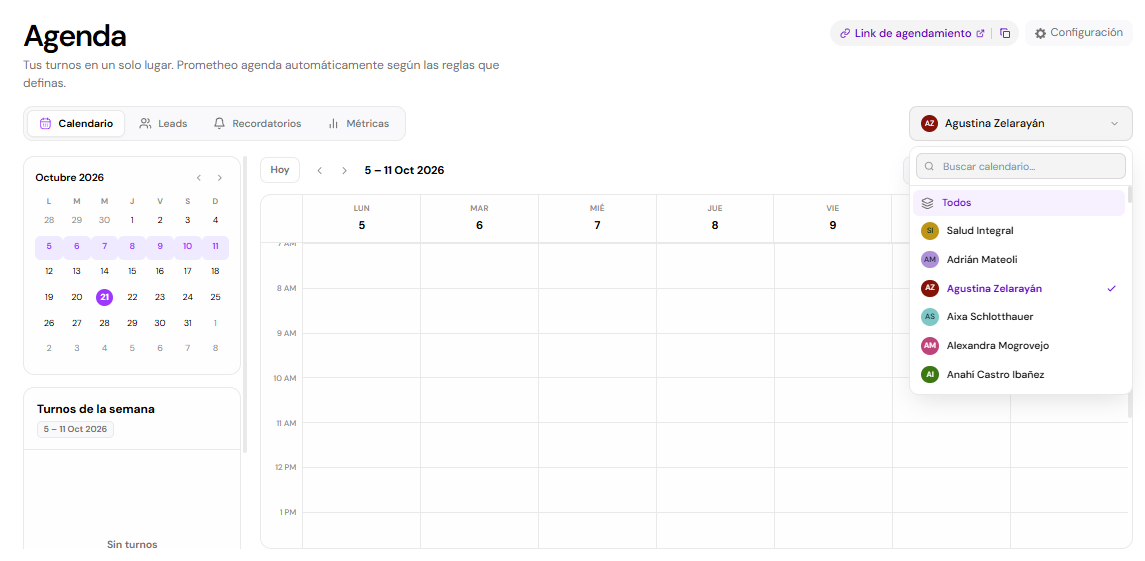Select Todos in the calendar list

pos(1019,202)
